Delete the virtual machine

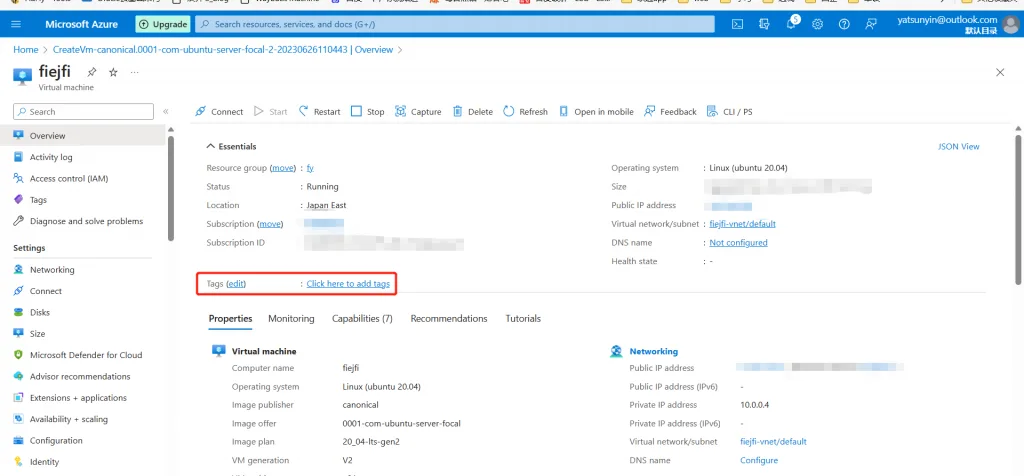473,112
